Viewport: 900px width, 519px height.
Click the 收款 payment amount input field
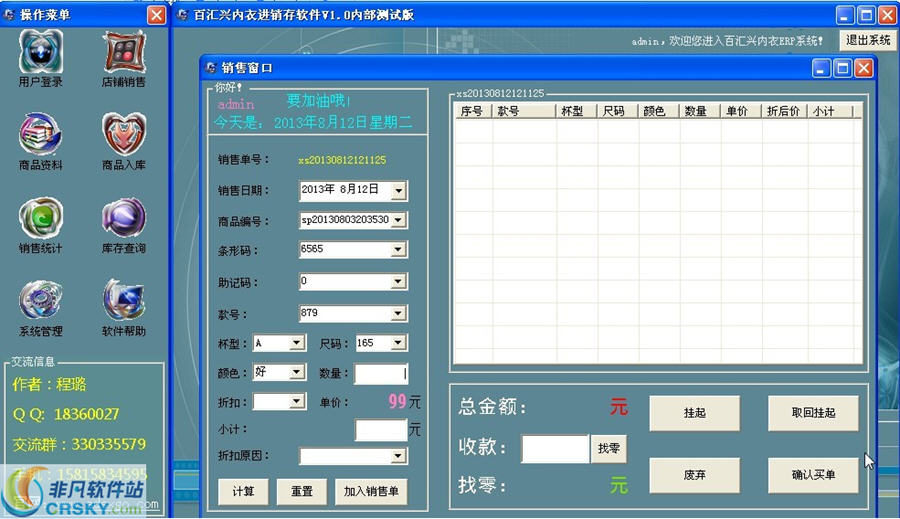[555, 449]
